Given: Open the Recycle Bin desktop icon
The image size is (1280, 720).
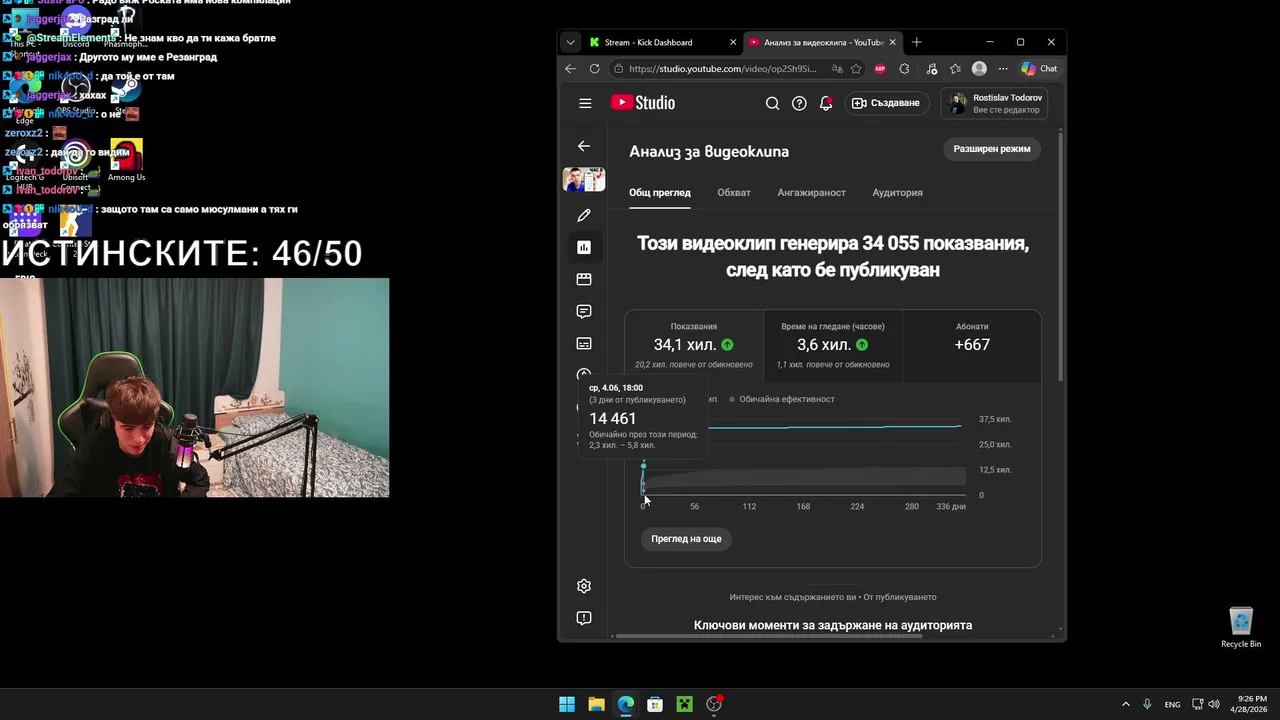Looking at the screenshot, I should click(1241, 628).
